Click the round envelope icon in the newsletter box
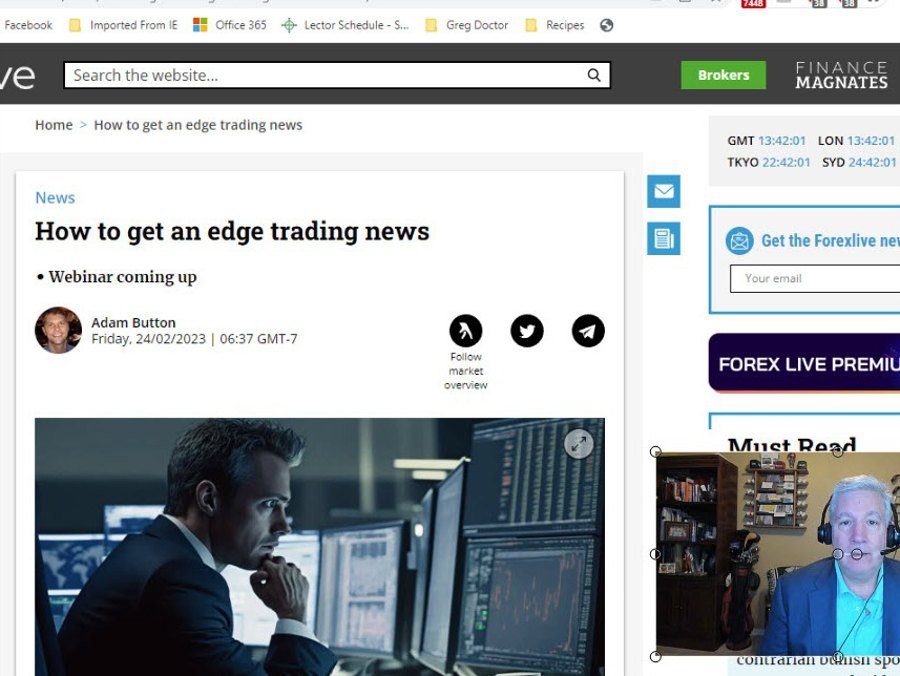900x676 pixels. 740,241
